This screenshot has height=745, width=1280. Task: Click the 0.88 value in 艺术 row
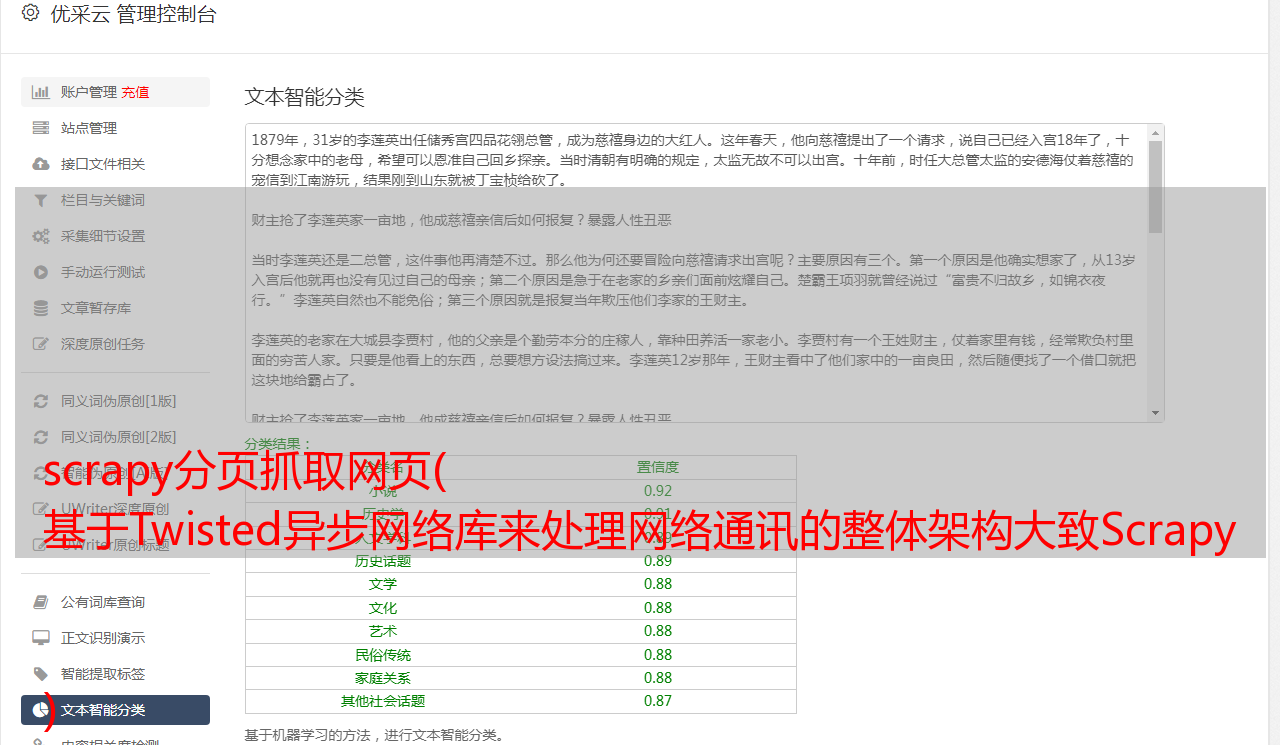[658, 631]
